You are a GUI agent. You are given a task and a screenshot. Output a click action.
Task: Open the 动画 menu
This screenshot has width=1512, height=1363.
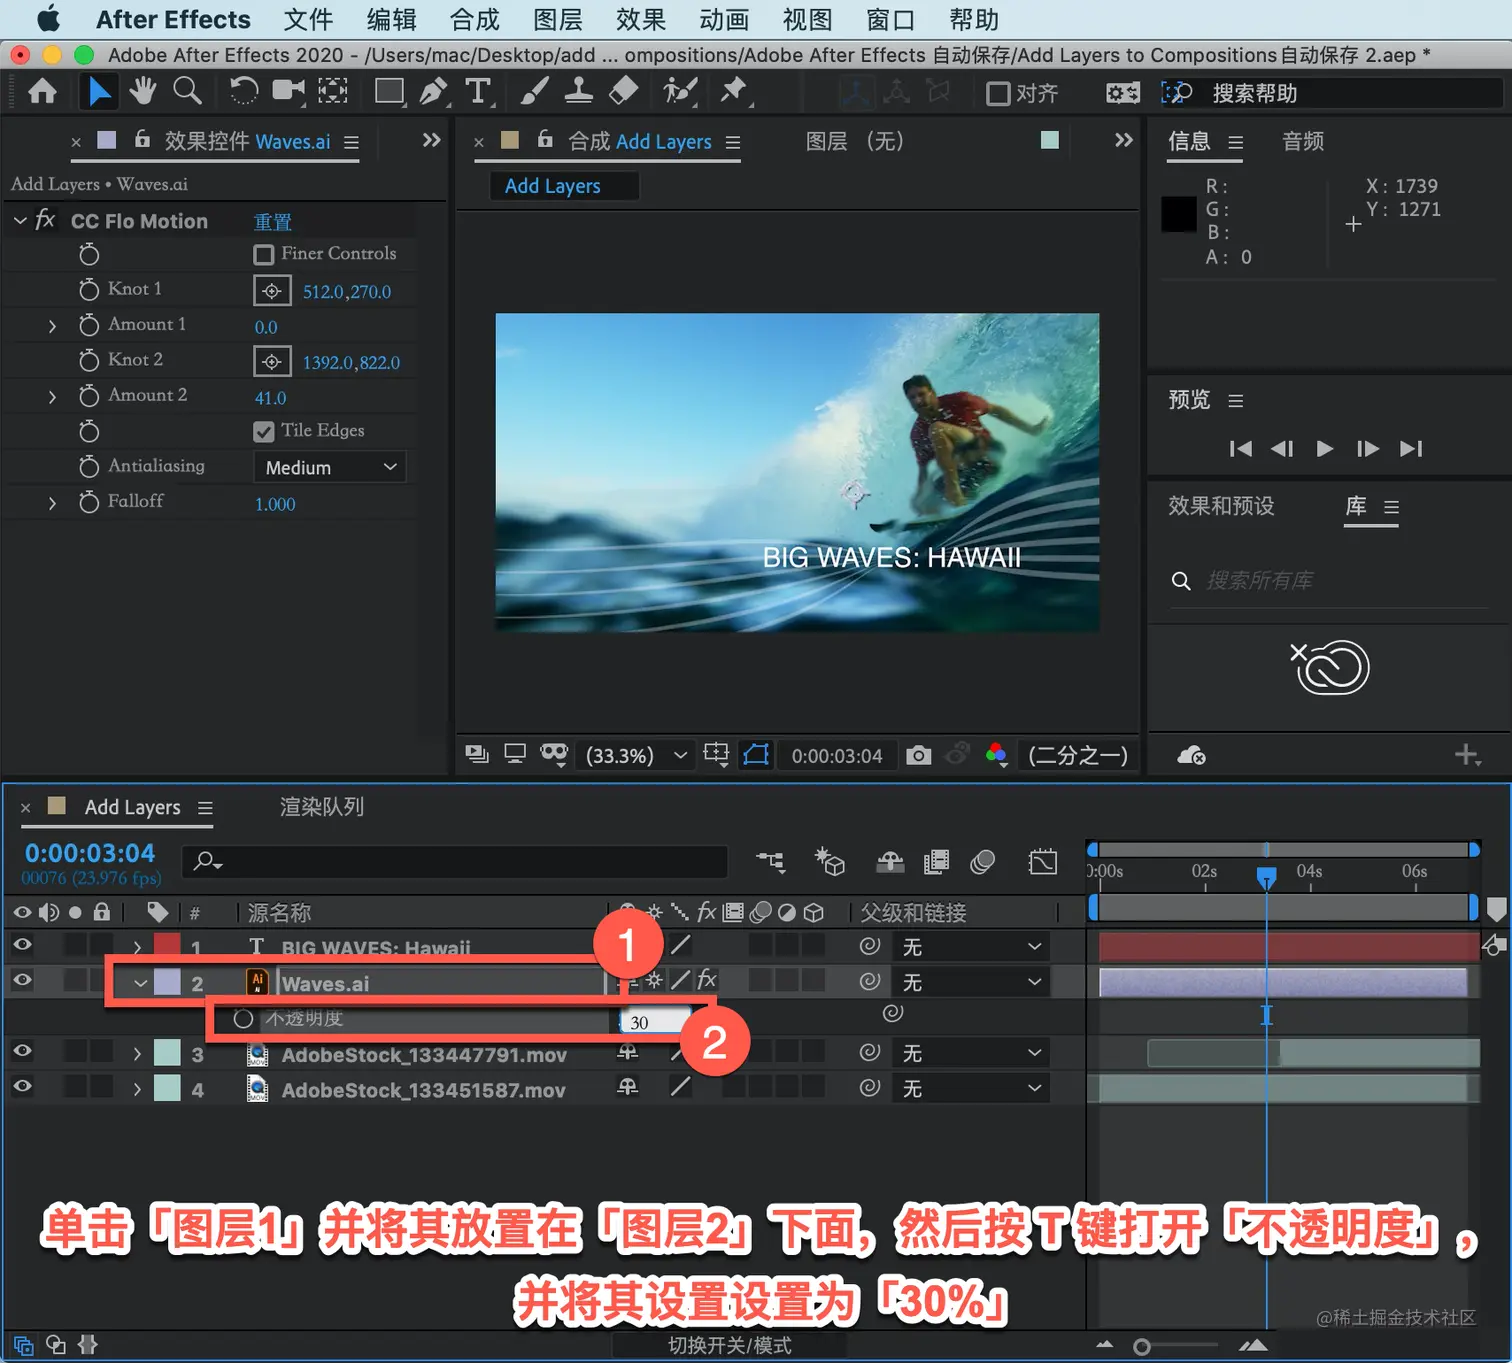[724, 19]
